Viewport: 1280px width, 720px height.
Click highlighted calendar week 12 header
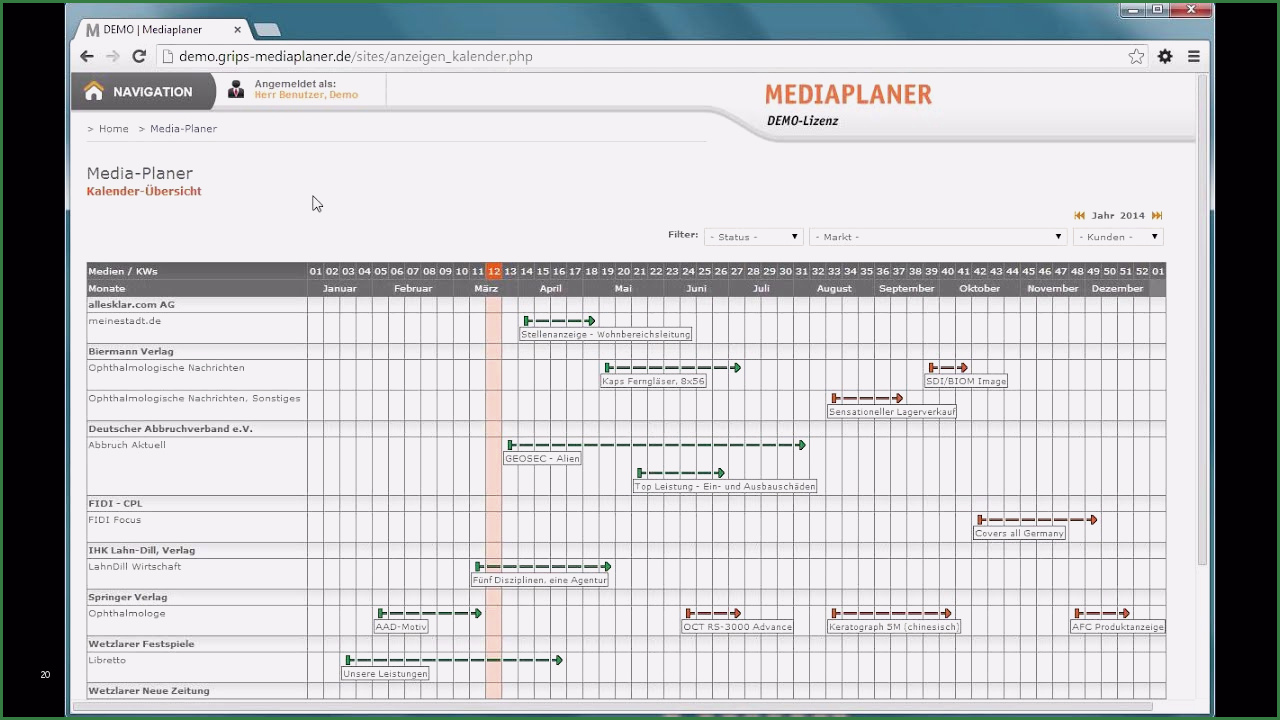click(x=493, y=272)
